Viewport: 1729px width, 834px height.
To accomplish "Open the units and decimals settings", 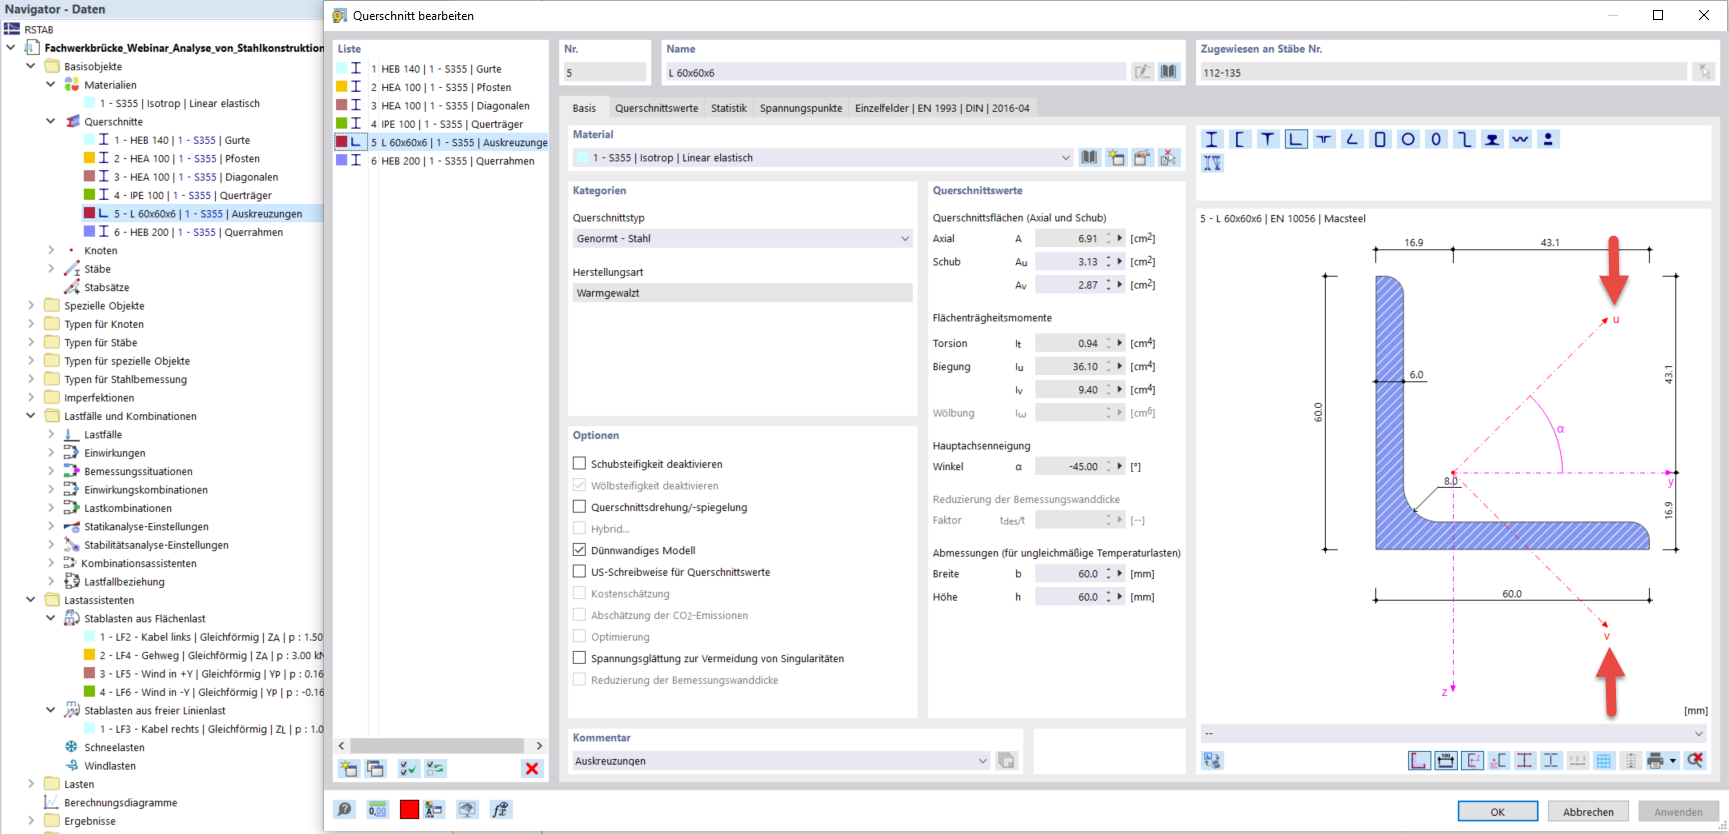I will [x=377, y=809].
